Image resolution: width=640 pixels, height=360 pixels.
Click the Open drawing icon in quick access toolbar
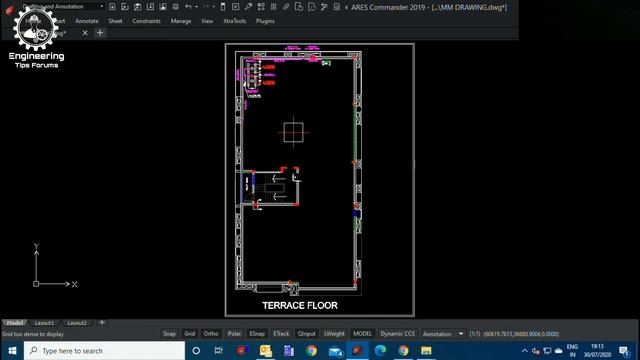[x=125, y=7]
